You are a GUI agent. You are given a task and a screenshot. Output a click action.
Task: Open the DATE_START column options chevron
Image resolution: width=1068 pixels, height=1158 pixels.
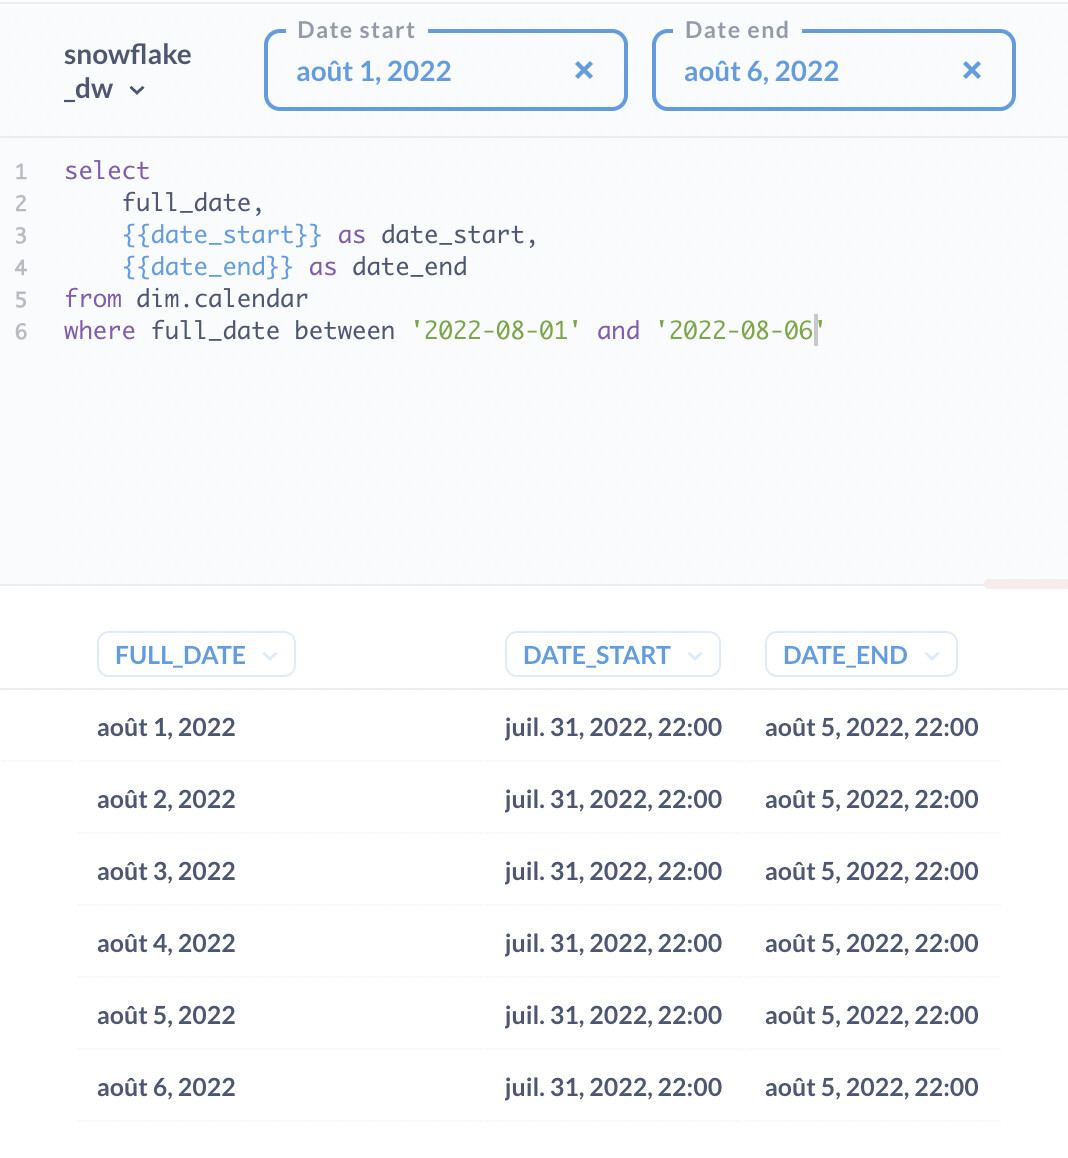click(694, 654)
